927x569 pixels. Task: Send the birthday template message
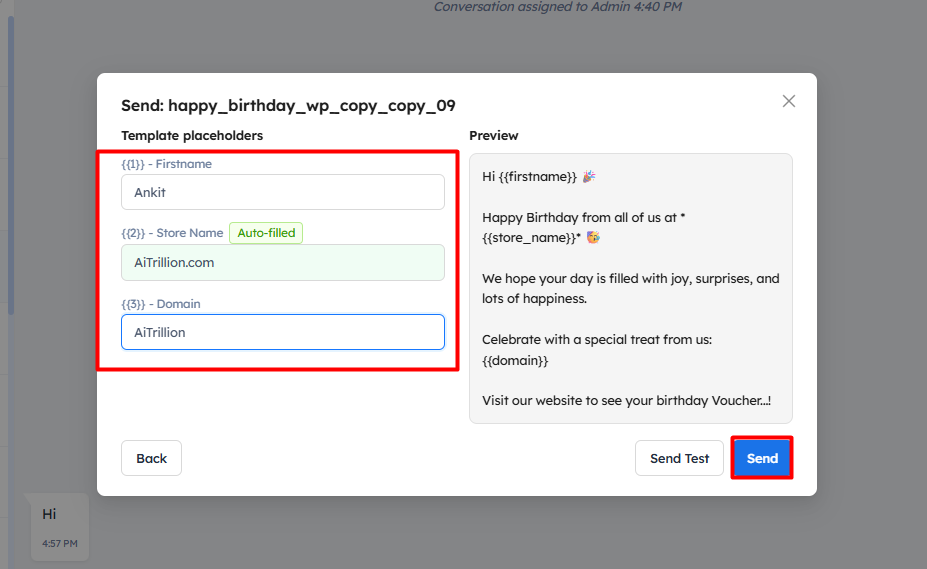click(762, 458)
